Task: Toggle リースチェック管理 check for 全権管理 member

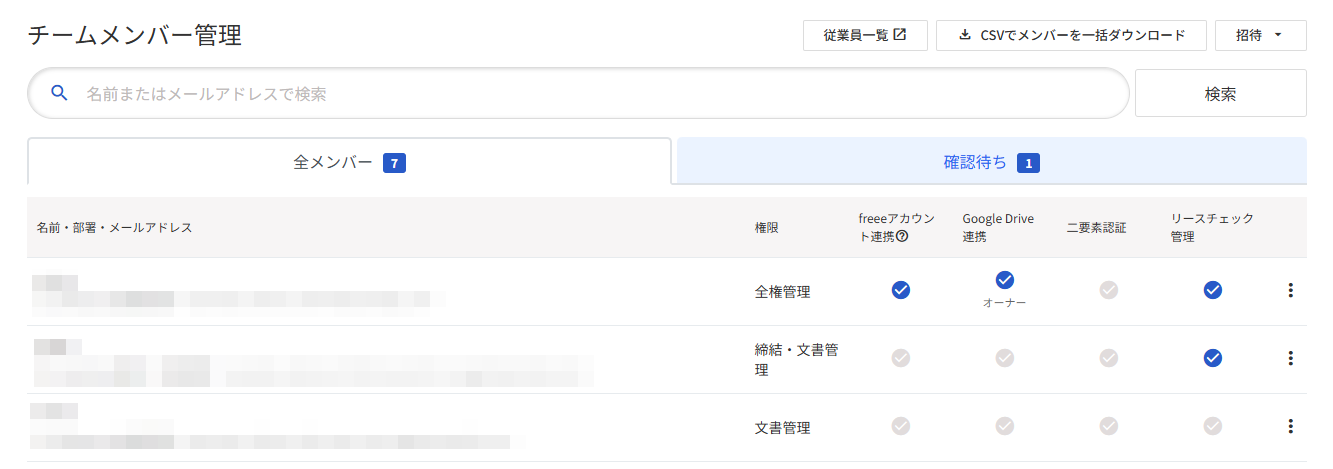Action: 1213,290
